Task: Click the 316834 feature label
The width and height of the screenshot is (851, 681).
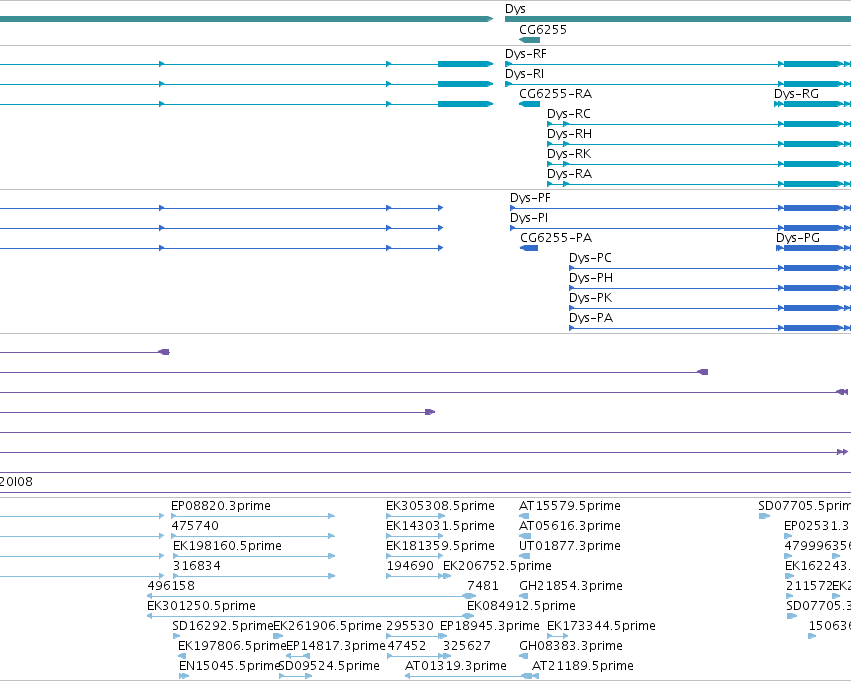Action: click(x=196, y=567)
